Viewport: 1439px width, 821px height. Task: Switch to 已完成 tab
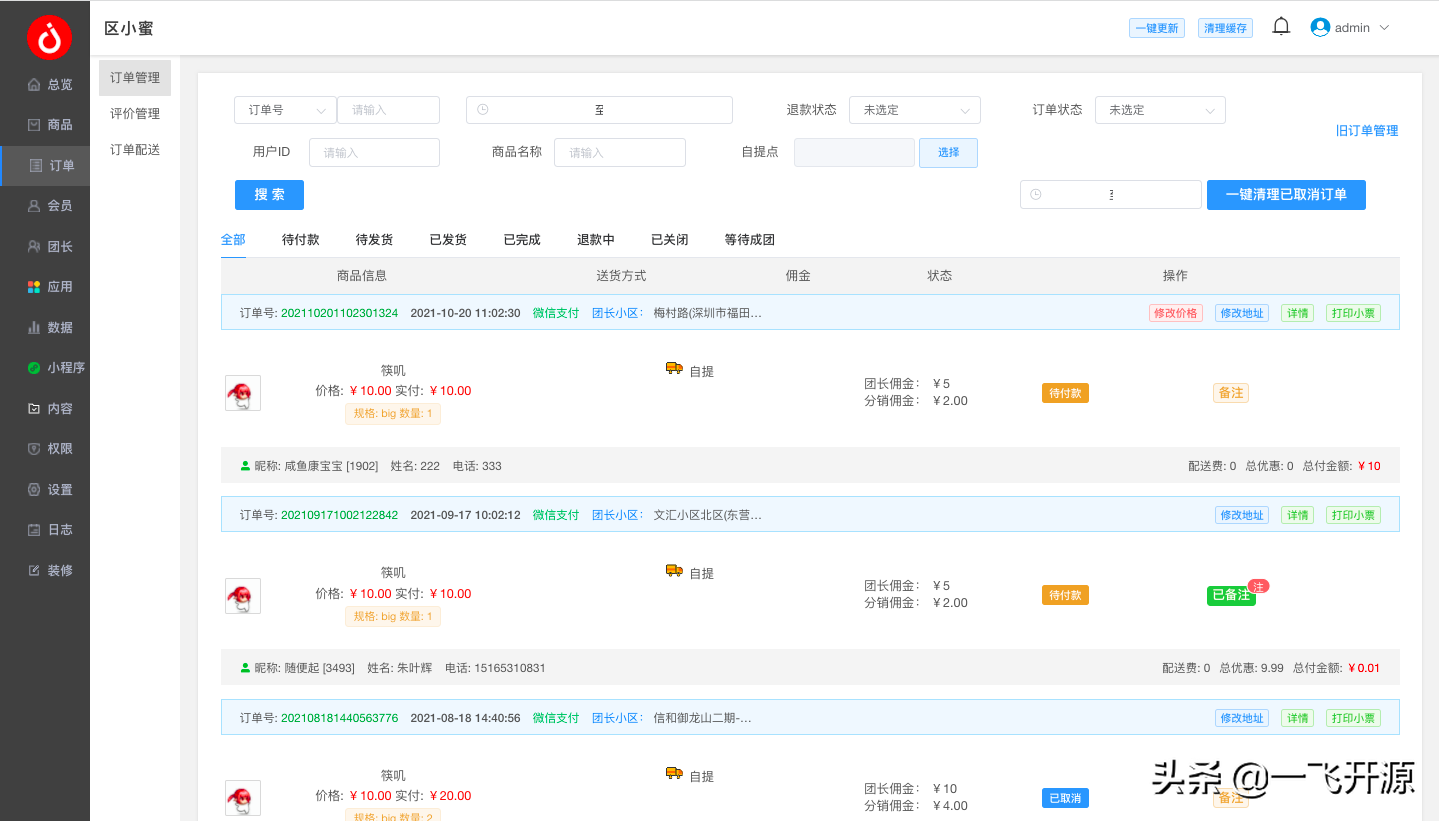point(522,240)
